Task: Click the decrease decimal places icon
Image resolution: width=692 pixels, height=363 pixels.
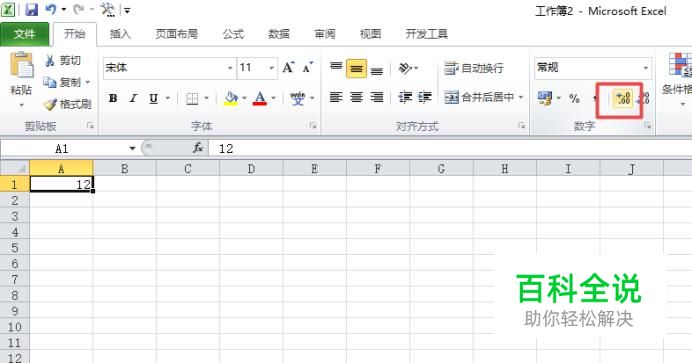Action: click(643, 98)
